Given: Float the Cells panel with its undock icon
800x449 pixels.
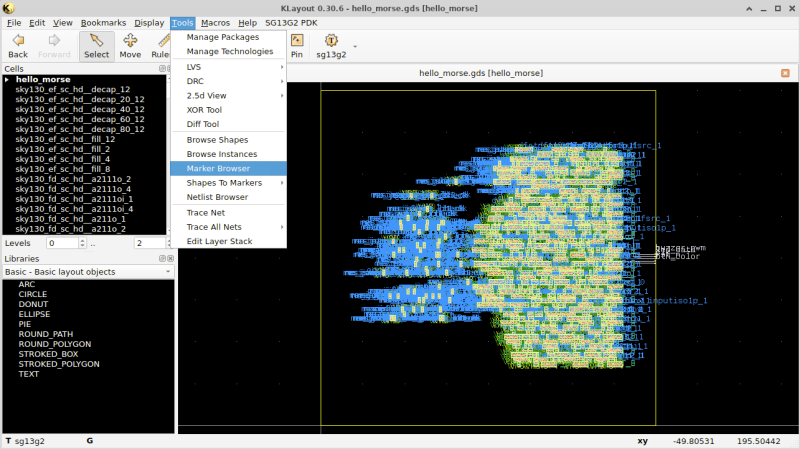Looking at the screenshot, I should [161, 69].
